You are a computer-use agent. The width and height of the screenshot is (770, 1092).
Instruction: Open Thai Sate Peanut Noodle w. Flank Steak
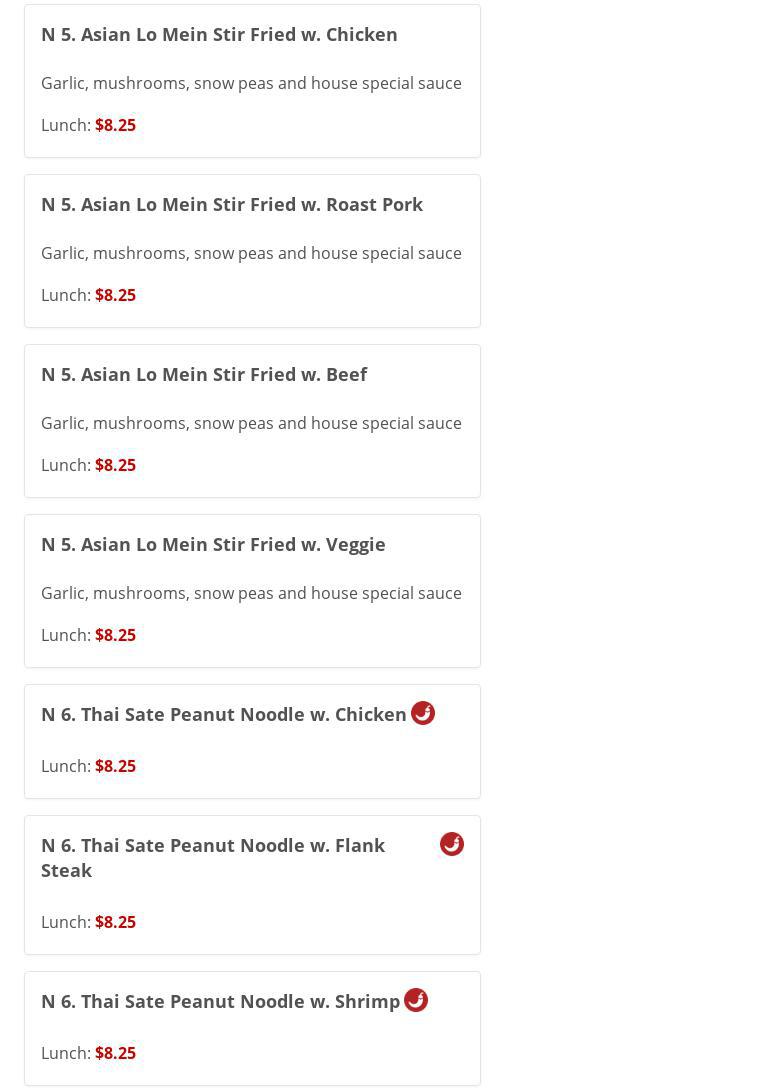click(213, 857)
